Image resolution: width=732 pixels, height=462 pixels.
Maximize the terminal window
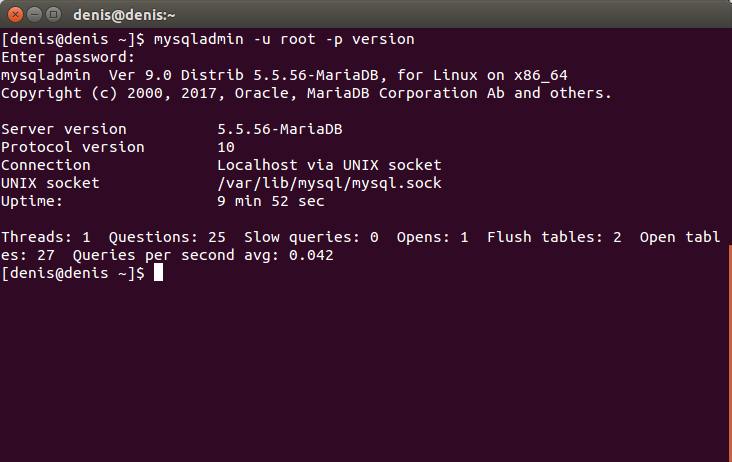click(54, 15)
